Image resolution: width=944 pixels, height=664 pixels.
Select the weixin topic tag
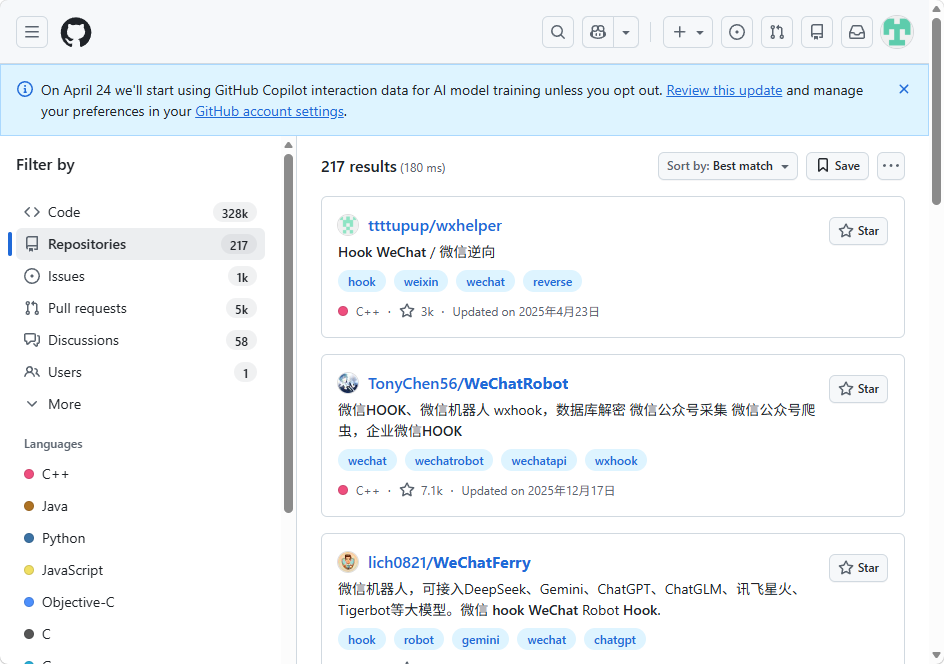[421, 282]
